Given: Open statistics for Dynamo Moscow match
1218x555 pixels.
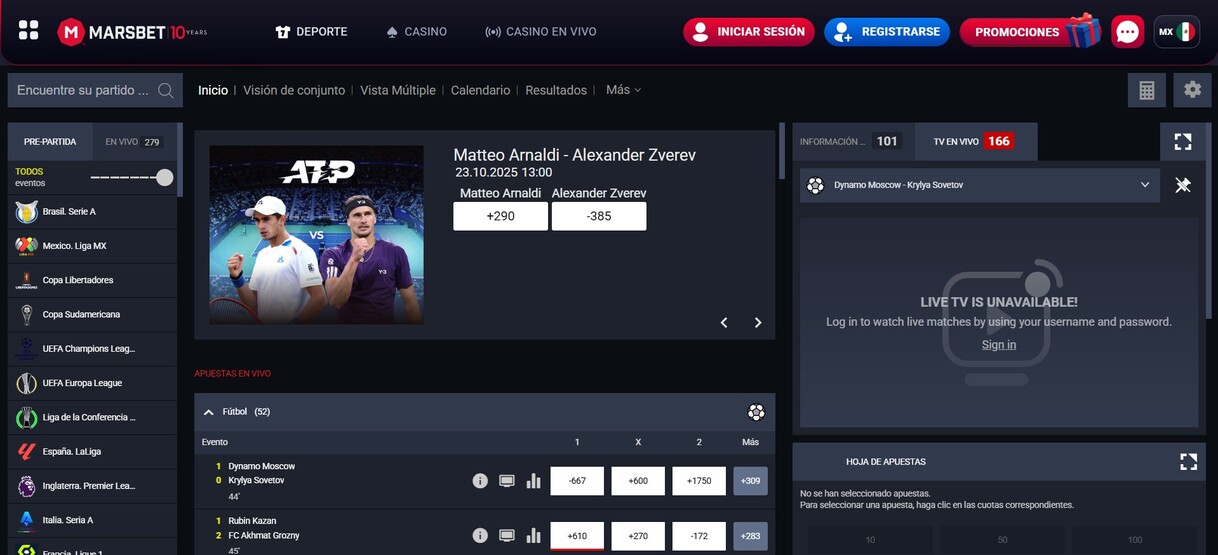Looking at the screenshot, I should (x=533, y=481).
